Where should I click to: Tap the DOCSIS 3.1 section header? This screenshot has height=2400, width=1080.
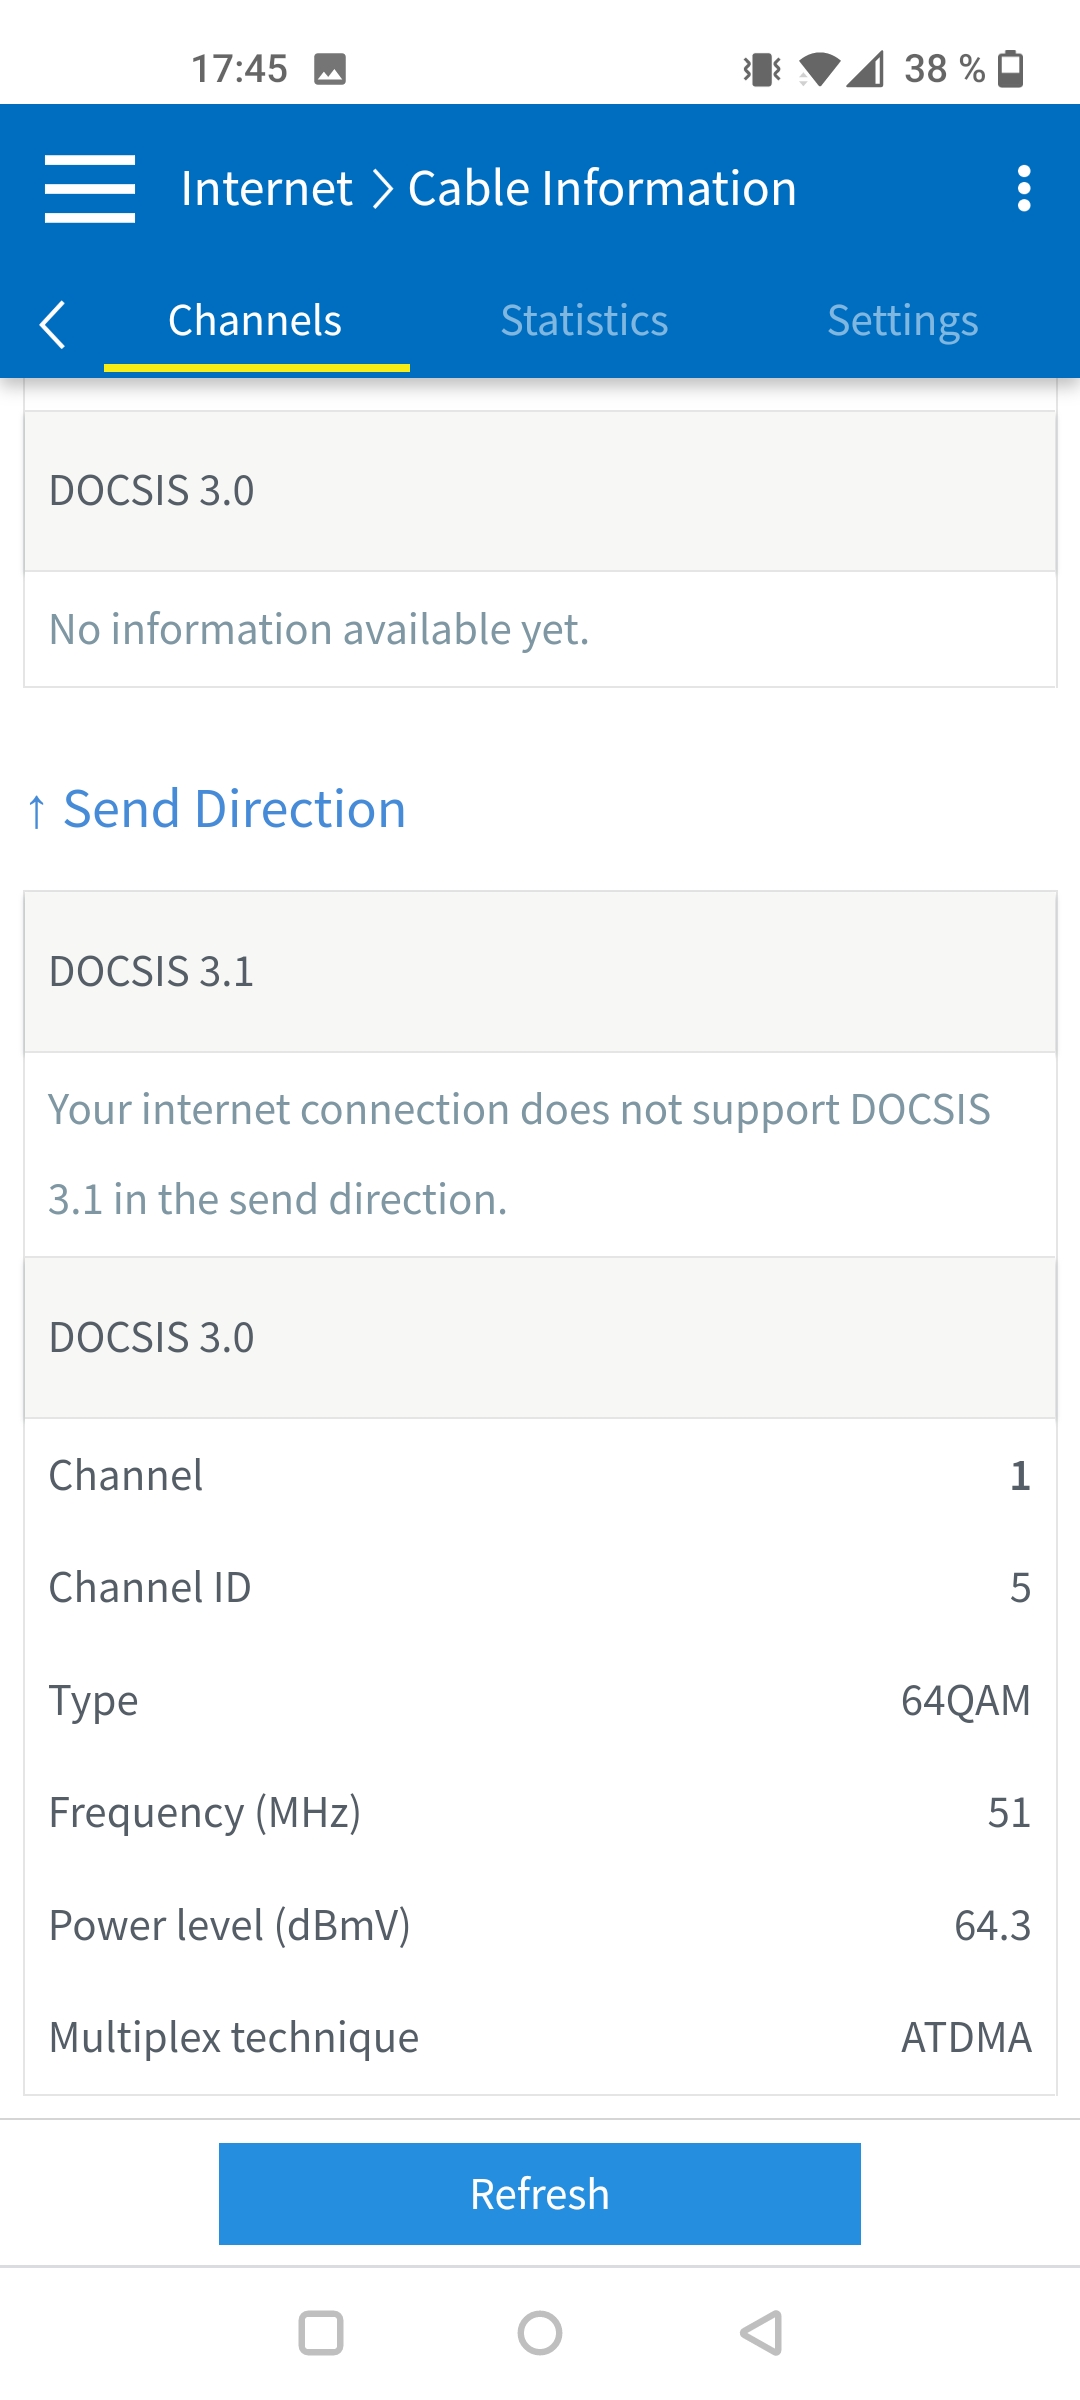pyautogui.click(x=540, y=972)
